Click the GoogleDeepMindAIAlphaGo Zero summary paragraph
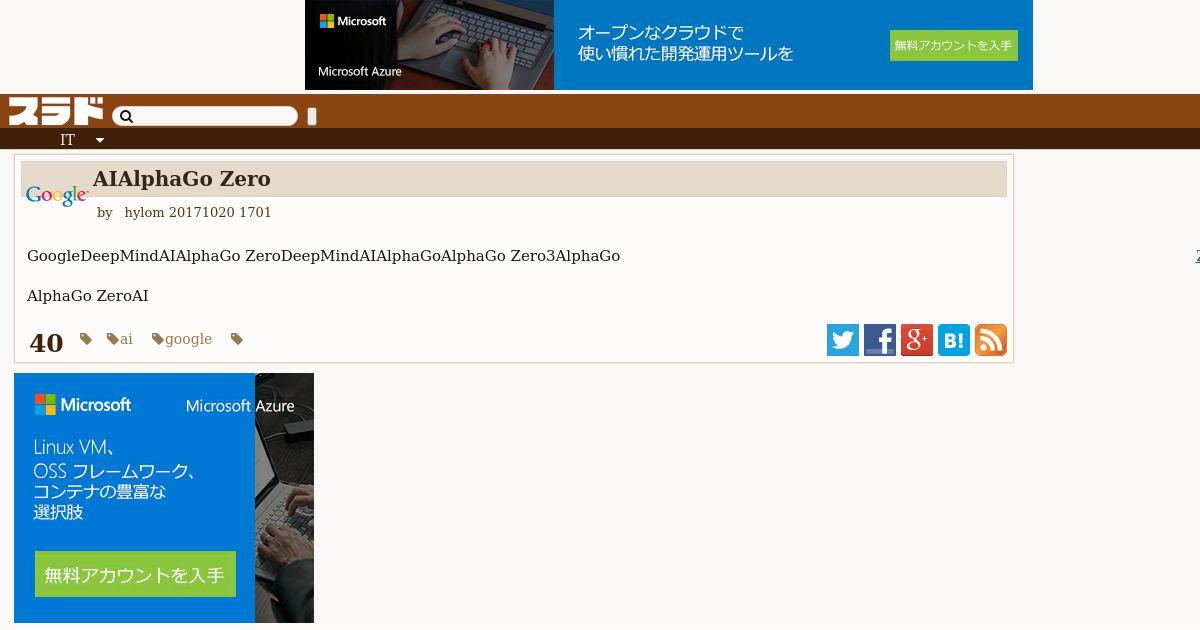The height and width of the screenshot is (630, 1200). point(323,256)
